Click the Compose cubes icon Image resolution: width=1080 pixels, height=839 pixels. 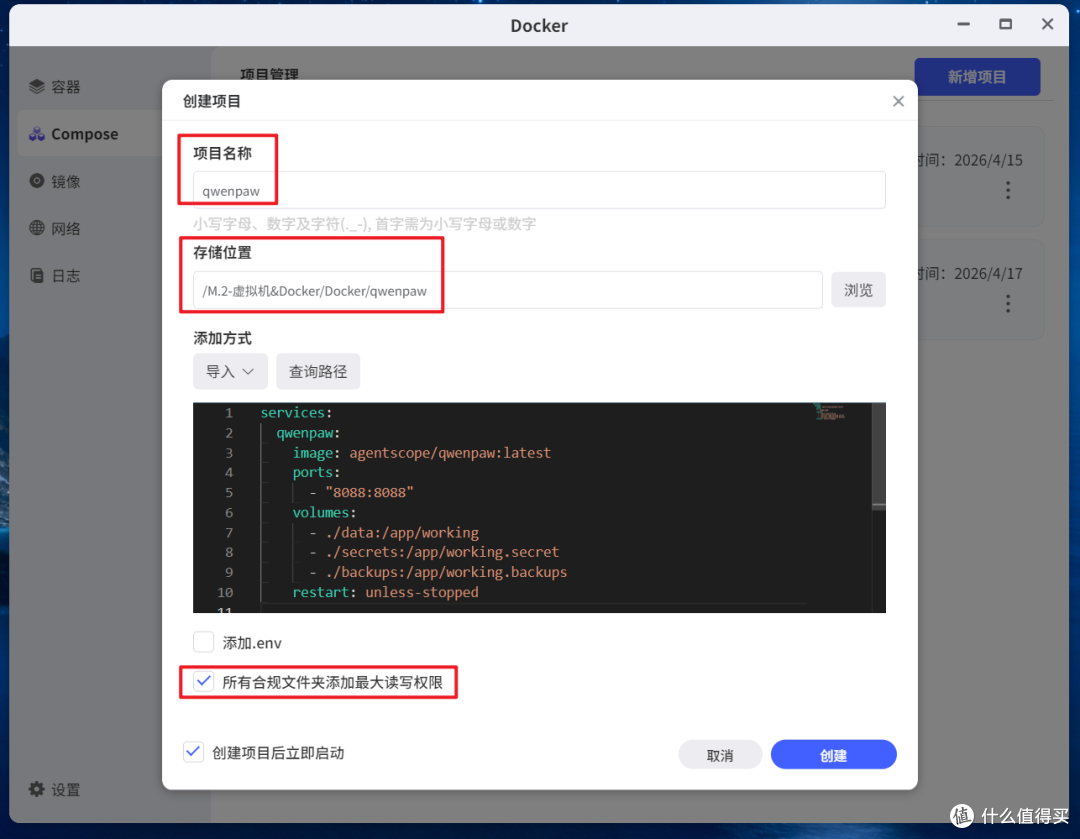coord(37,134)
